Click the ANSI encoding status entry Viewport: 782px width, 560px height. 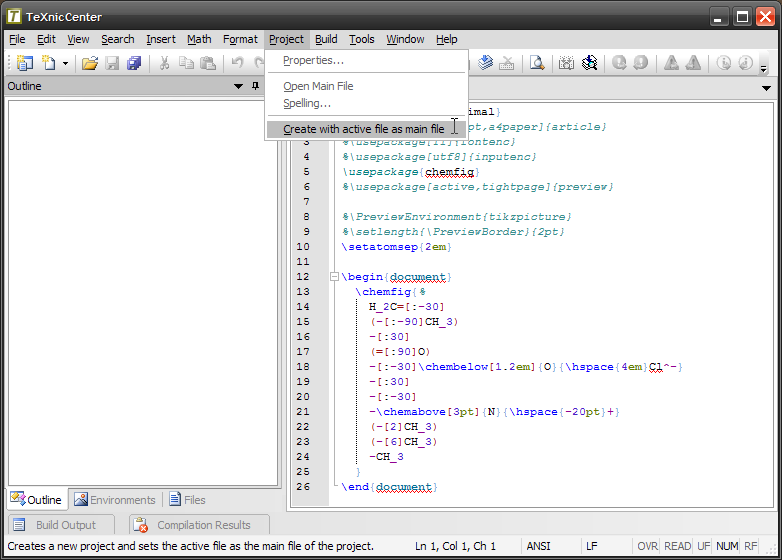(538, 546)
